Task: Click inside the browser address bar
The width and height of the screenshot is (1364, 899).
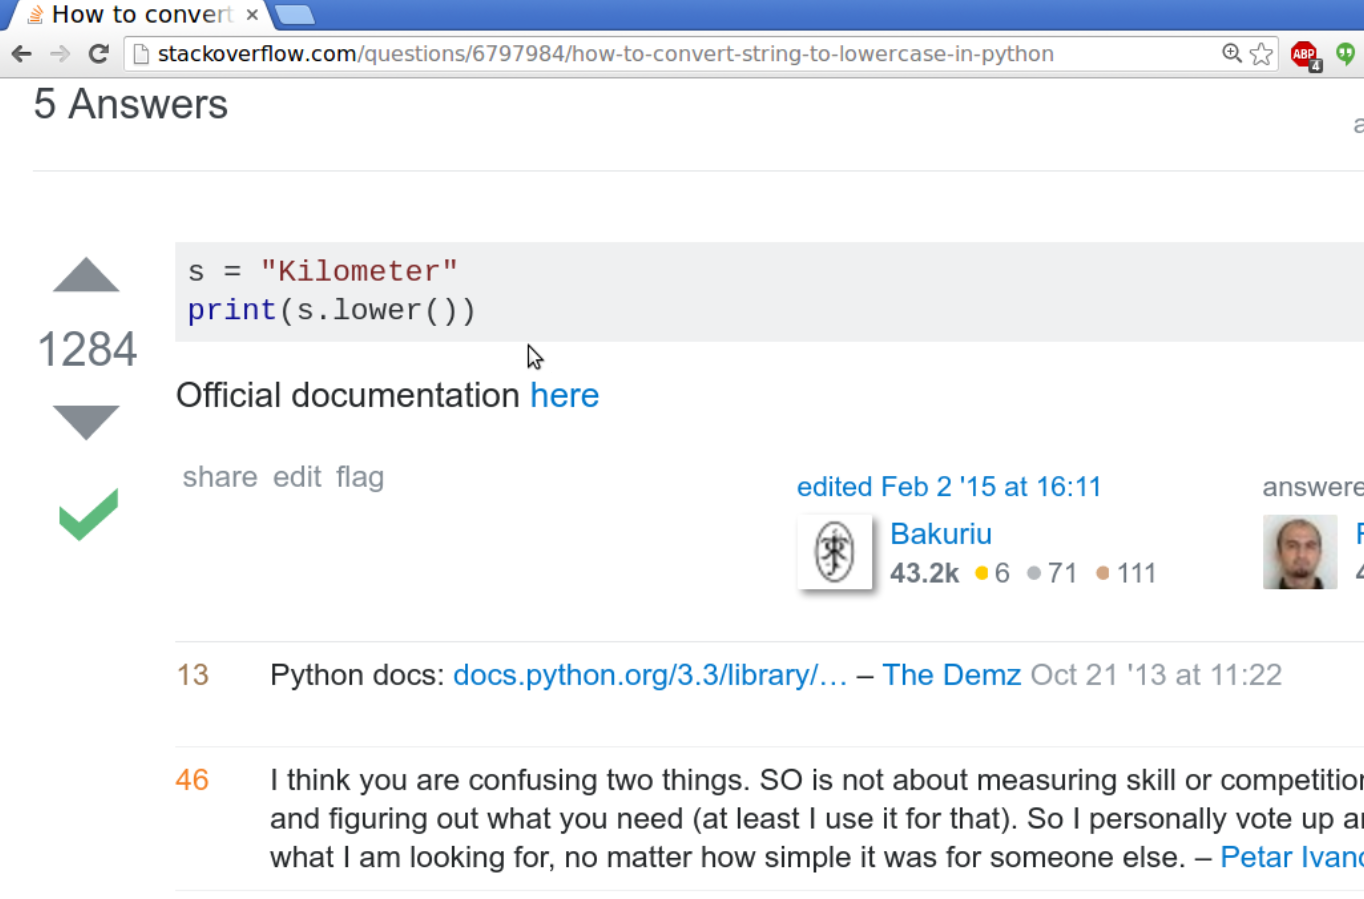Action: pyautogui.click(x=600, y=54)
